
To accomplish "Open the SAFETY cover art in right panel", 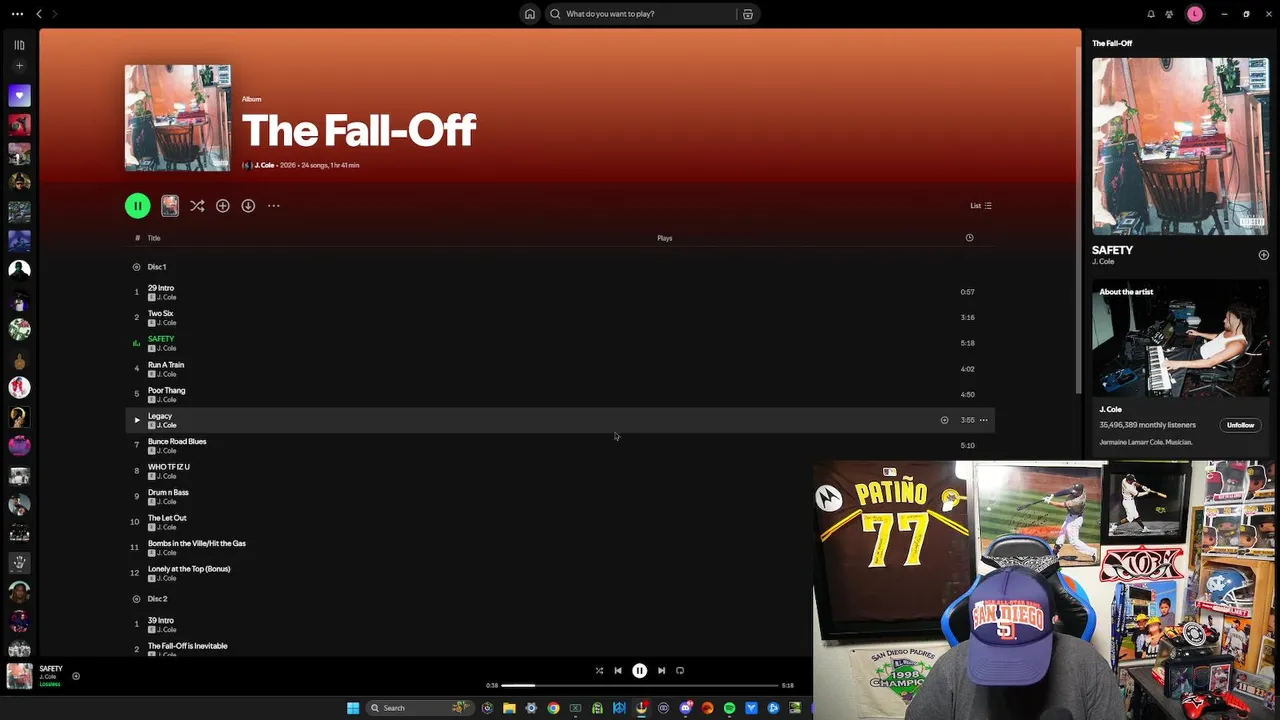I will click(1180, 146).
